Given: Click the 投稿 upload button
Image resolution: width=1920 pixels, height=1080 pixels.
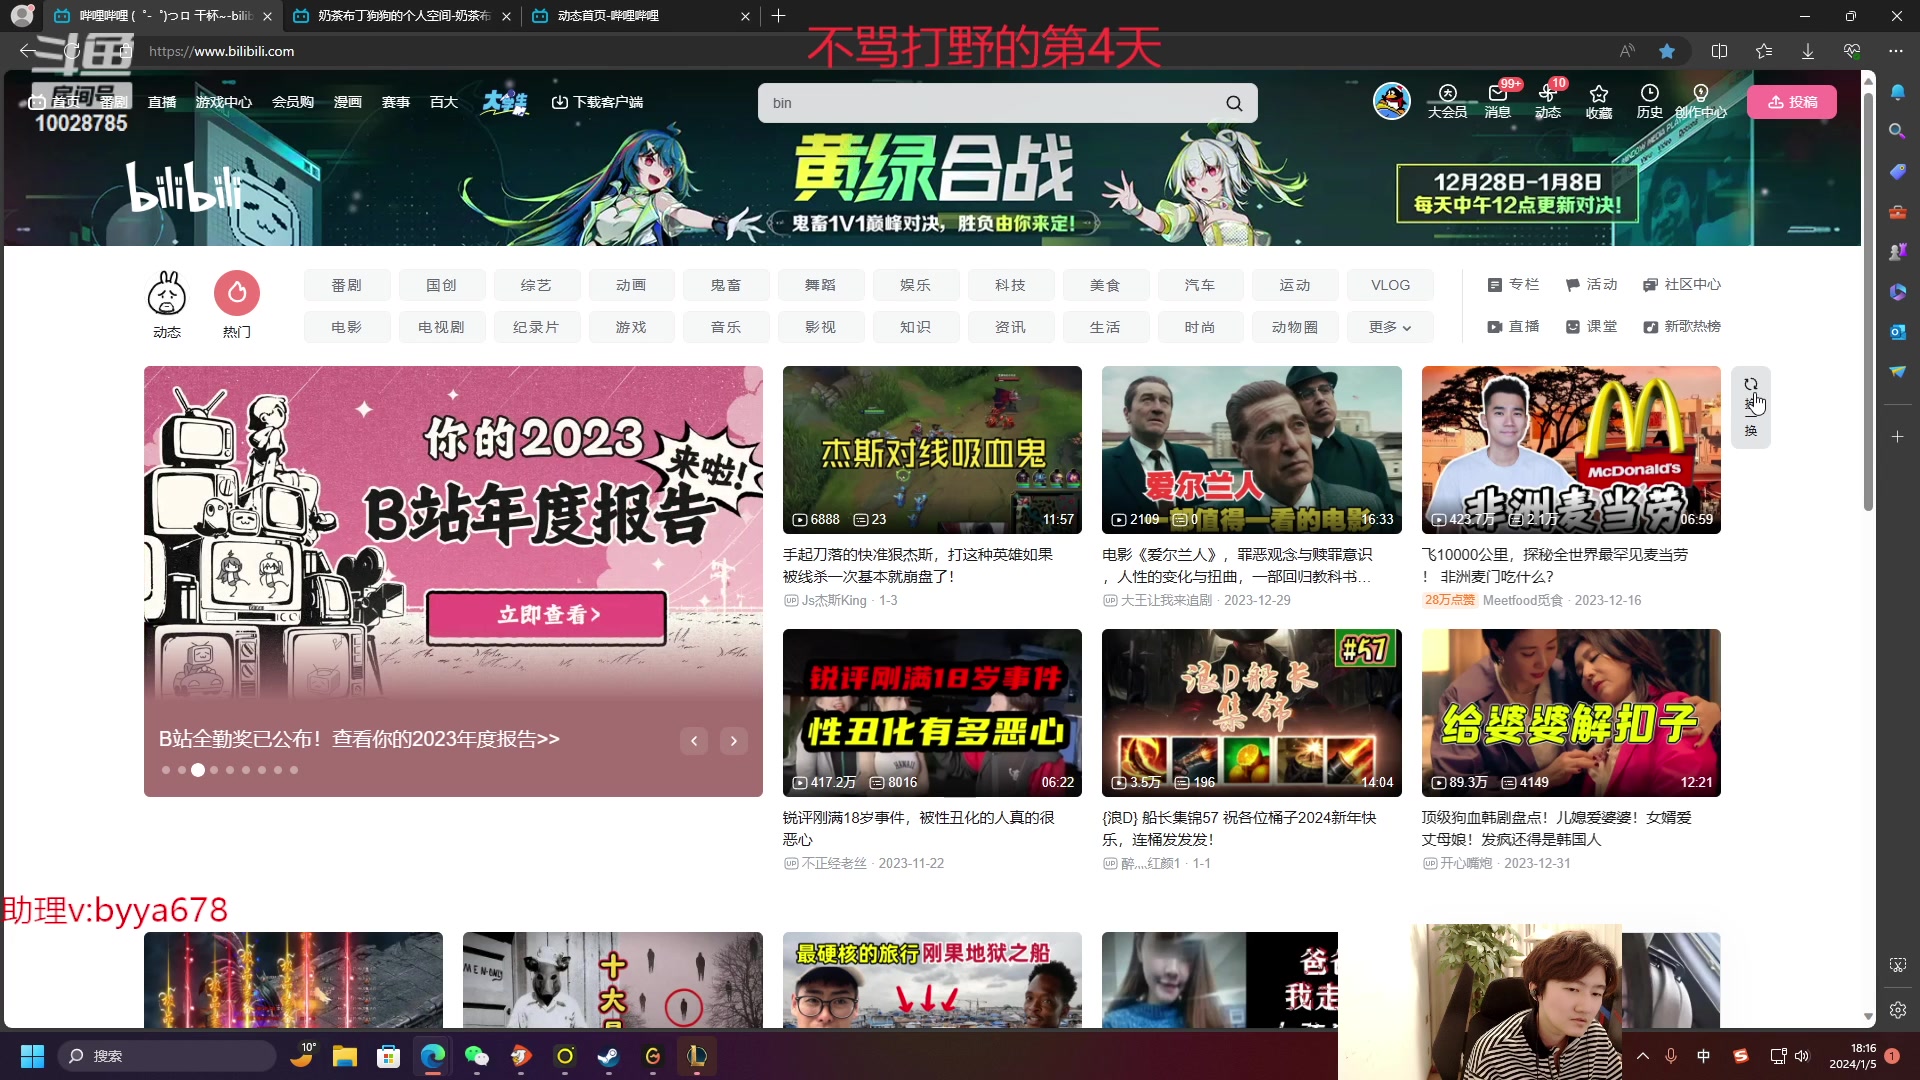Looking at the screenshot, I should click(1792, 102).
